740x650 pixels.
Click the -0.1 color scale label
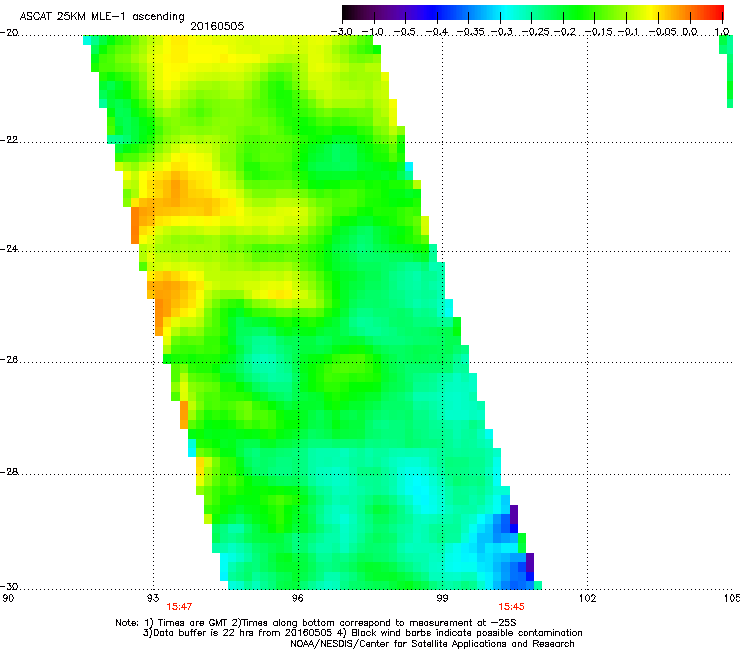(628, 32)
